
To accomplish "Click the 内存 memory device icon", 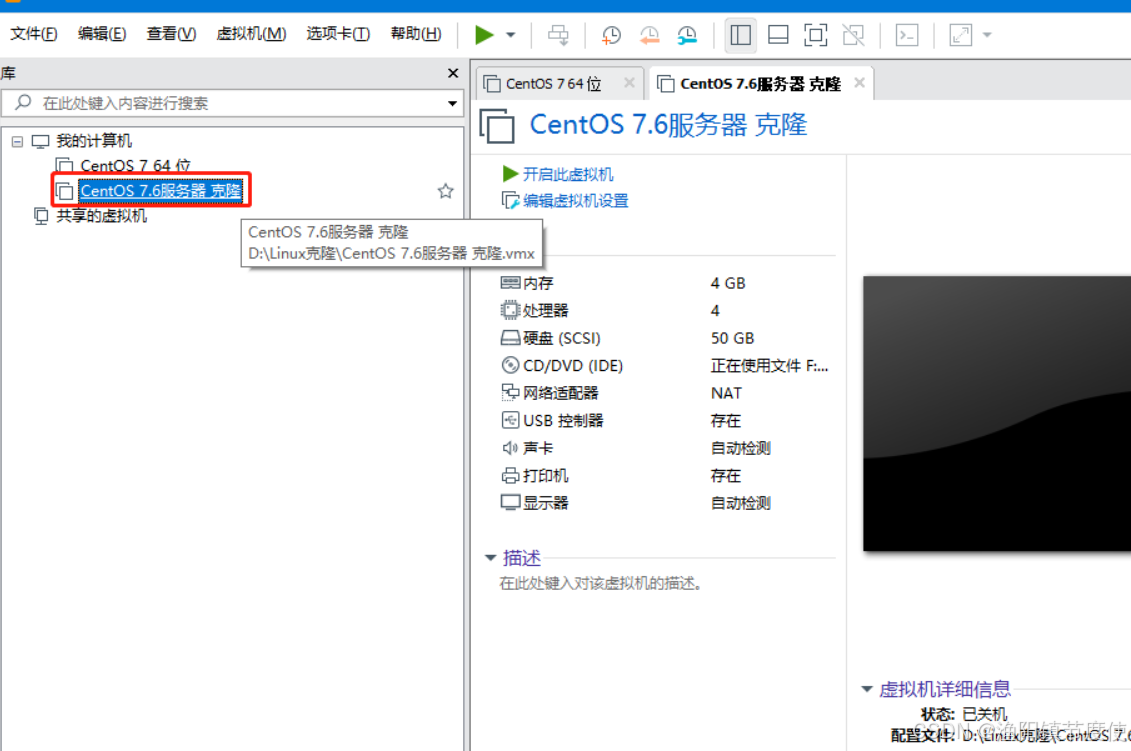I will pos(510,283).
